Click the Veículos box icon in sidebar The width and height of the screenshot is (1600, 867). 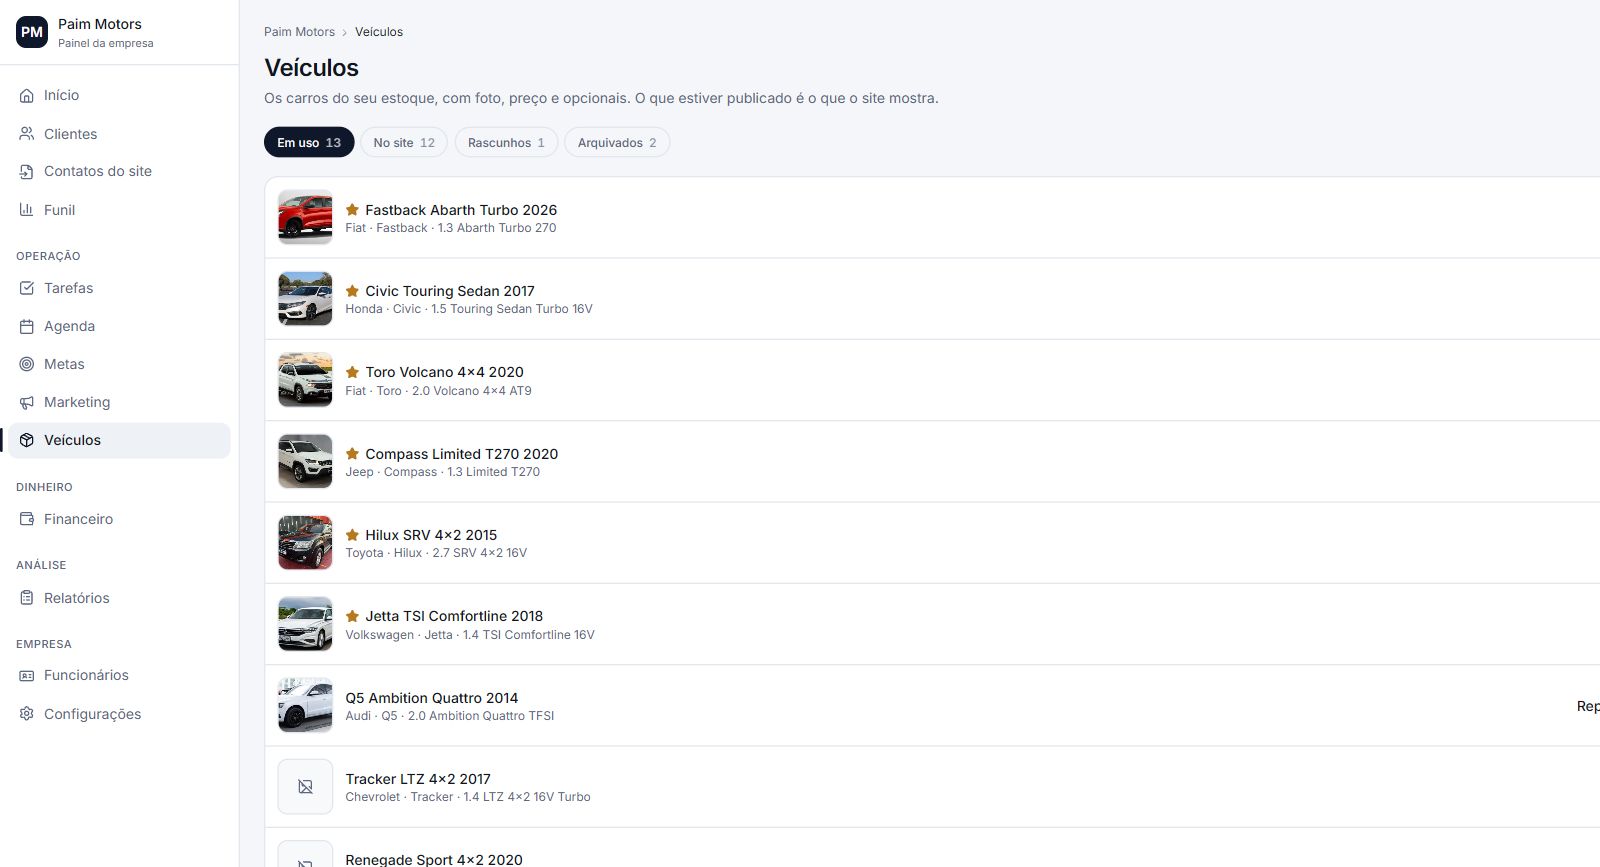27,440
